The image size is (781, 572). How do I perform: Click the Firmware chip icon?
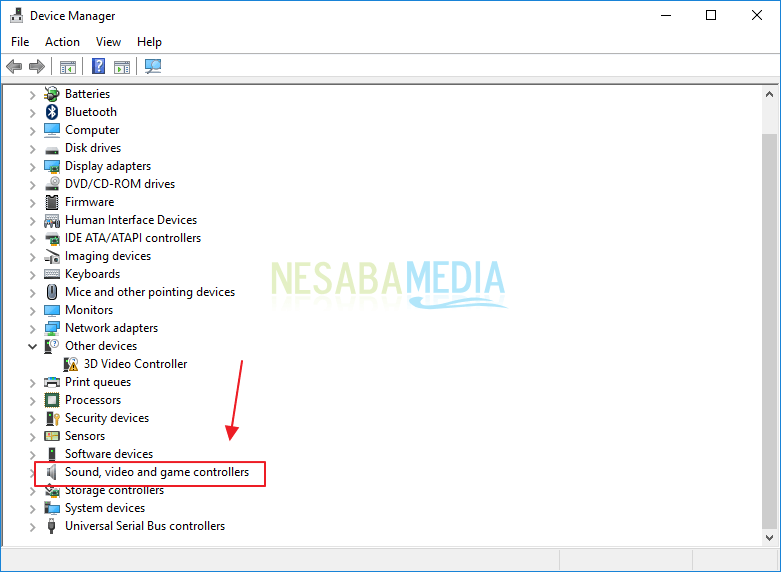[52, 202]
